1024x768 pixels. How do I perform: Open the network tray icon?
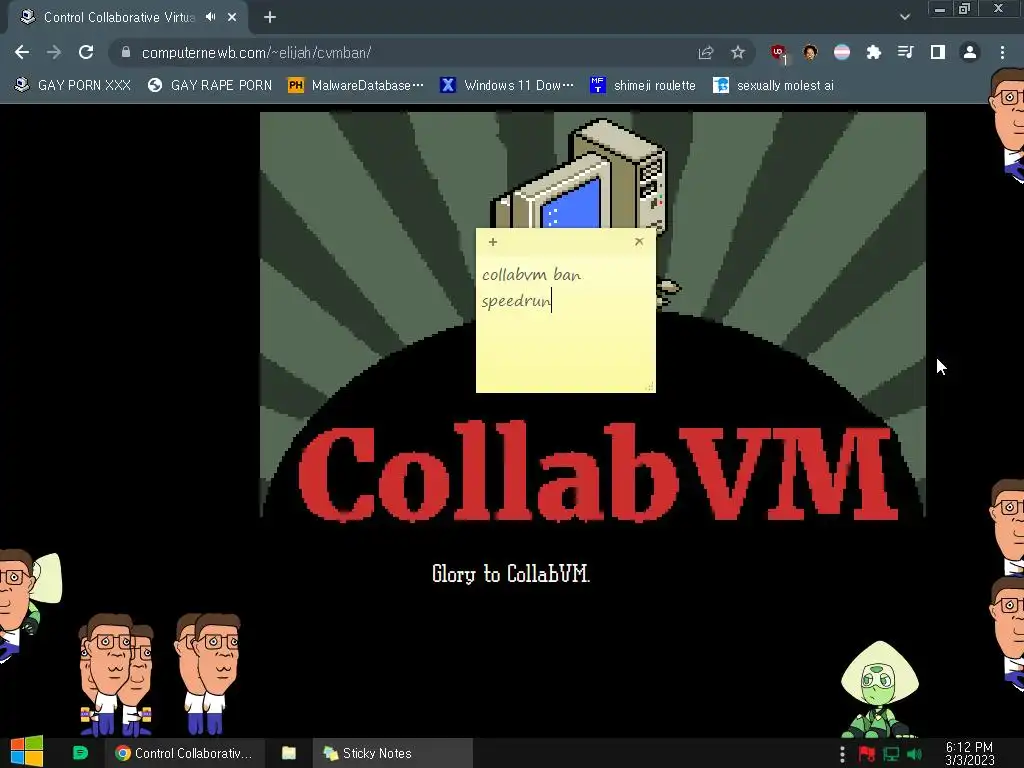click(x=891, y=754)
